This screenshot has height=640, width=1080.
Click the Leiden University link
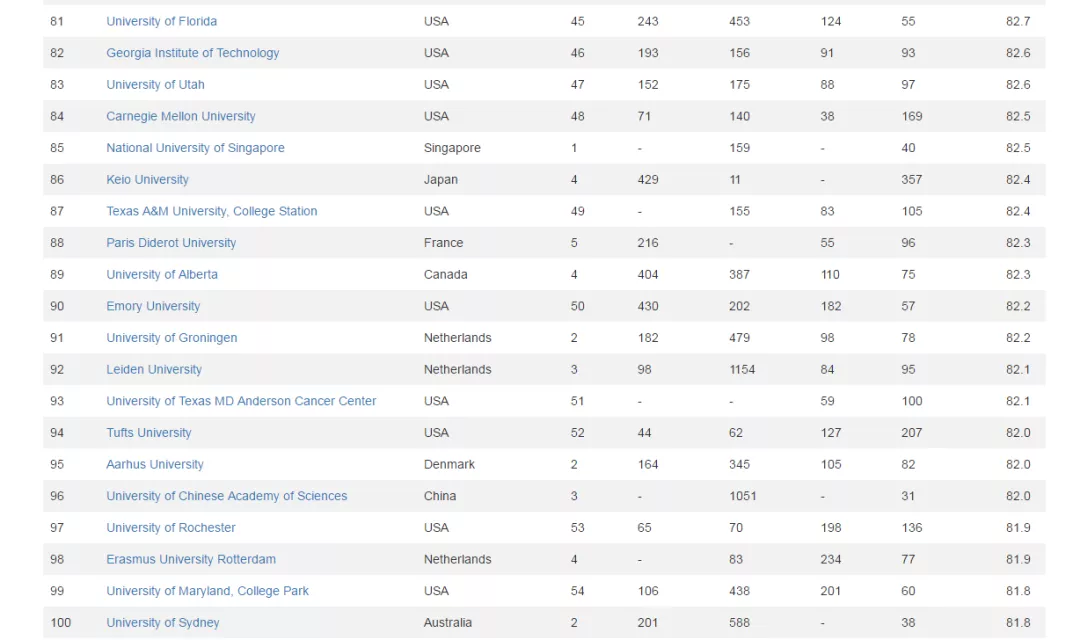(154, 370)
